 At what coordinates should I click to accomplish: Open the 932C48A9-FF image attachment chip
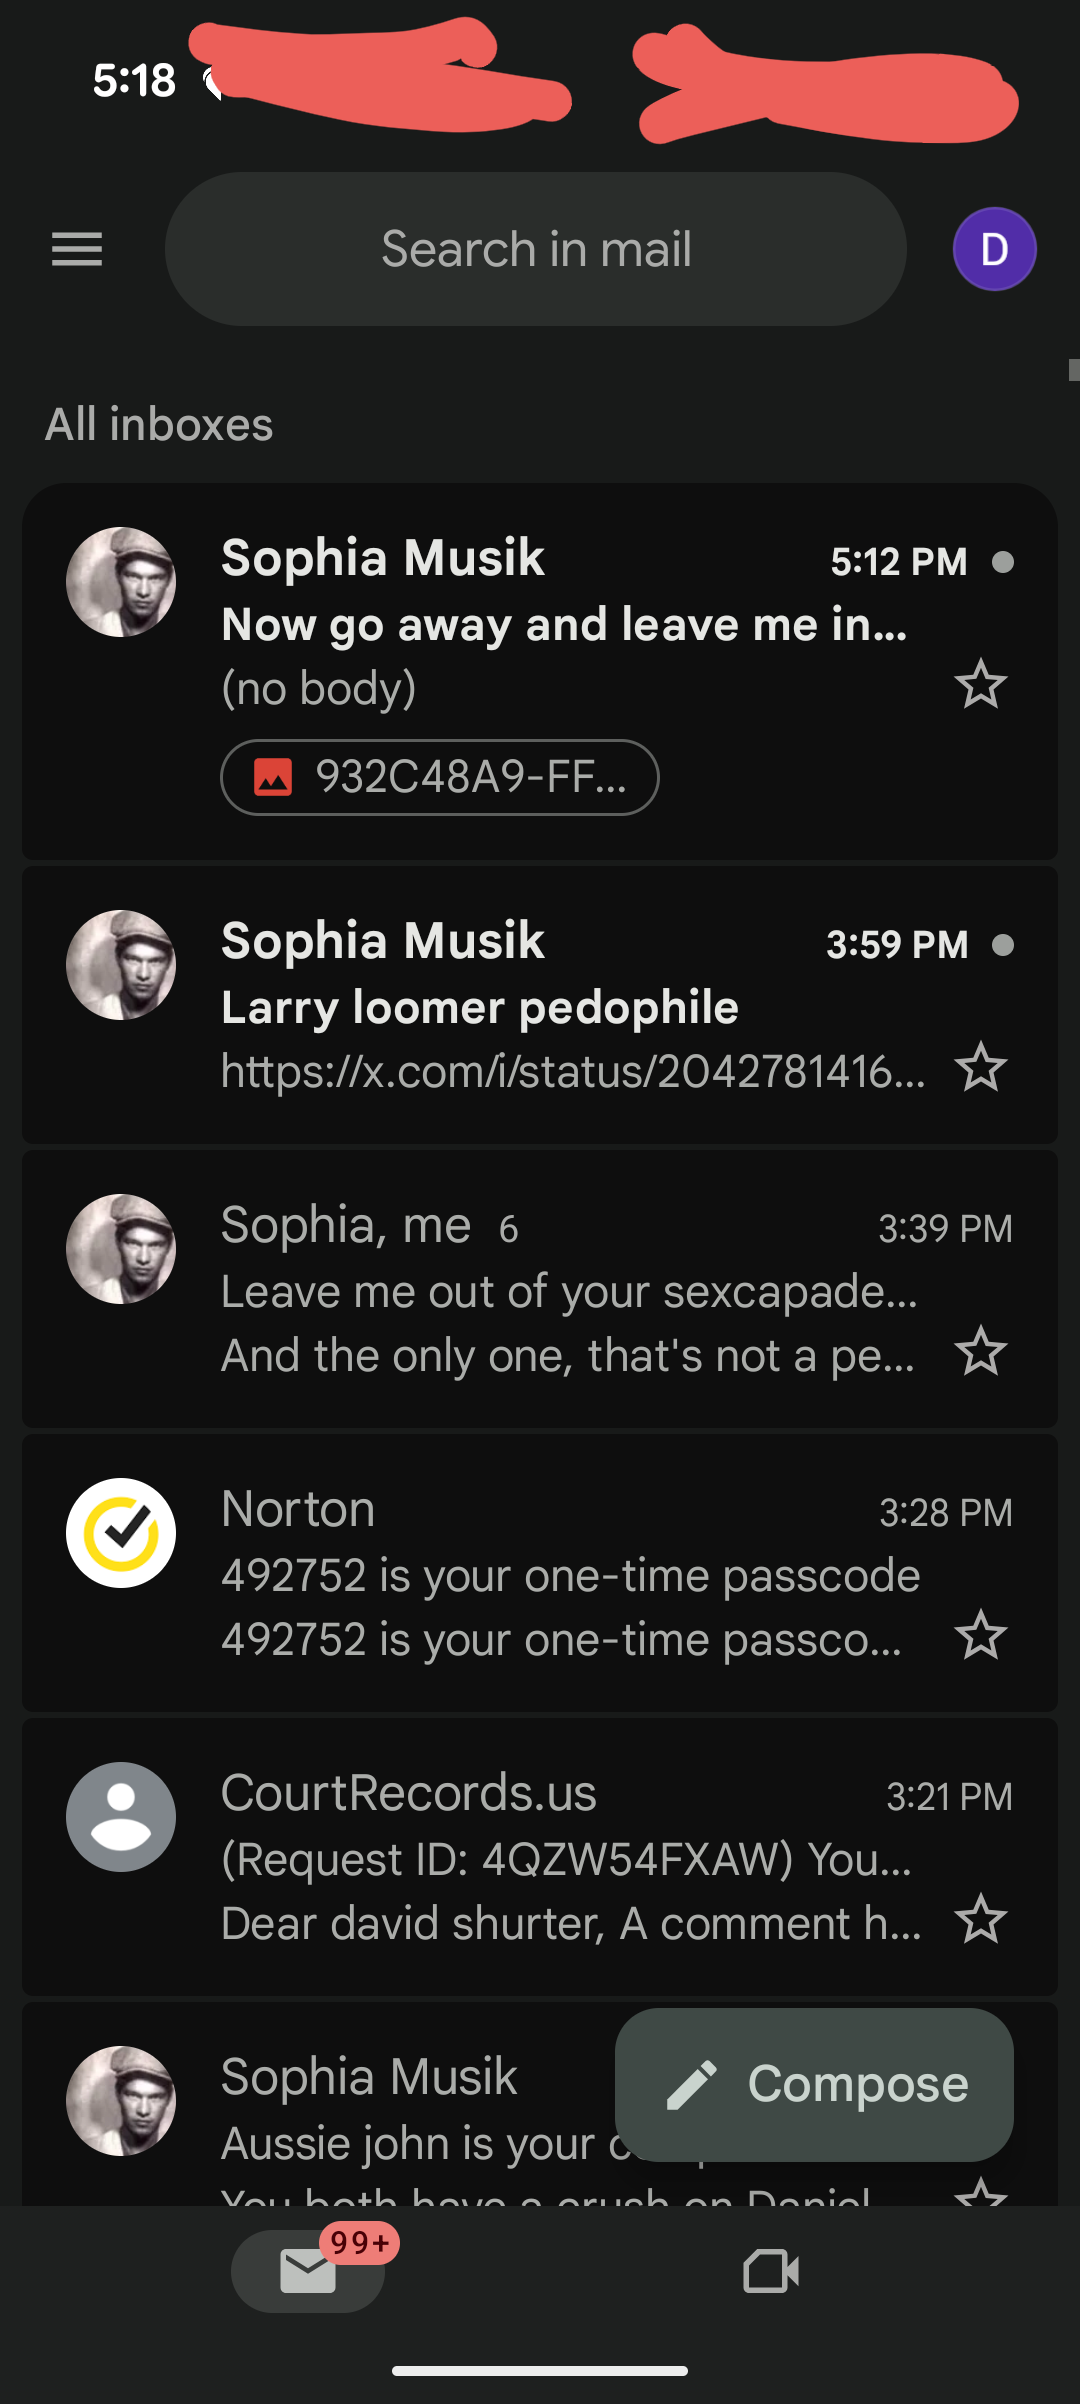click(440, 777)
